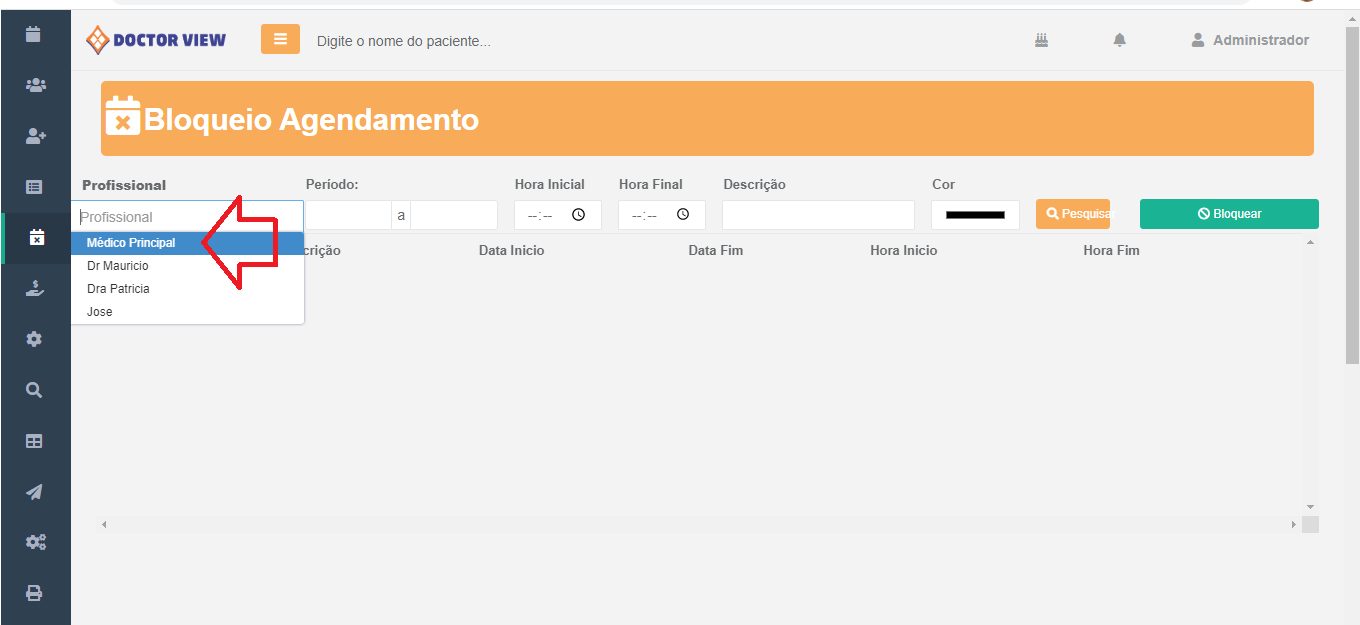Open the black Cor color swatch
Screen dimensions: 1360x625
(x=974, y=215)
